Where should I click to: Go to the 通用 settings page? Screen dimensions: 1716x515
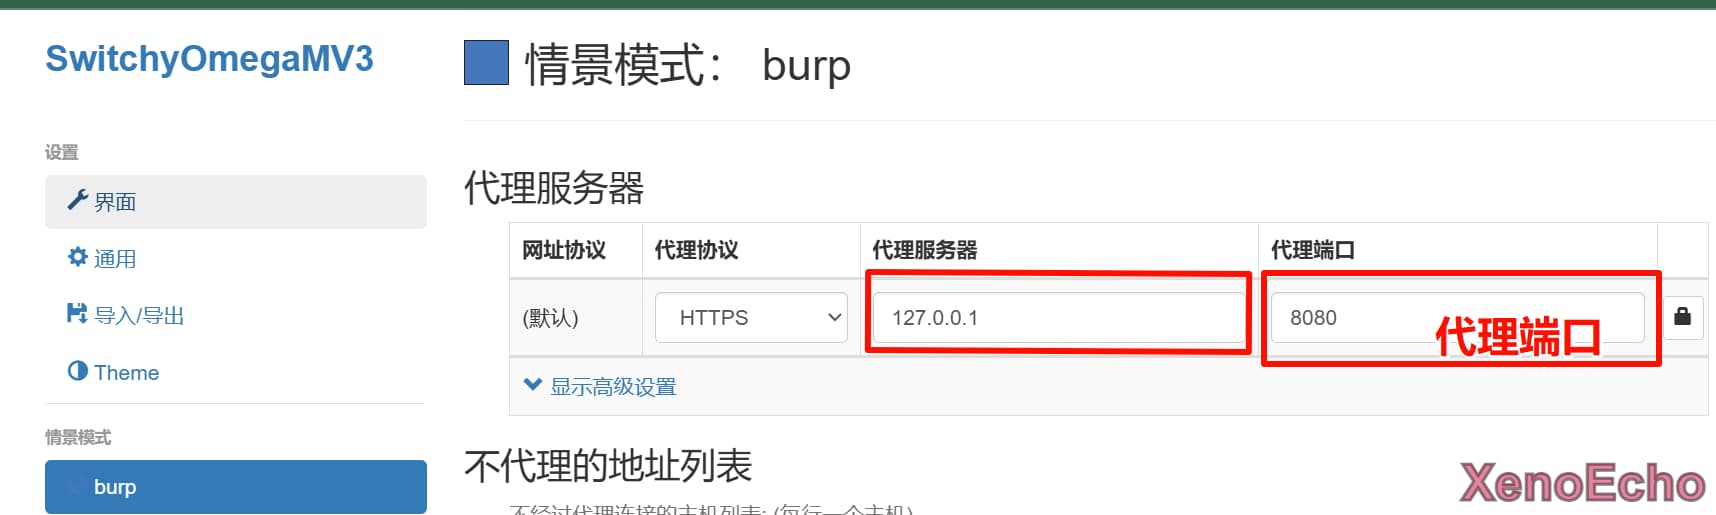click(x=115, y=258)
